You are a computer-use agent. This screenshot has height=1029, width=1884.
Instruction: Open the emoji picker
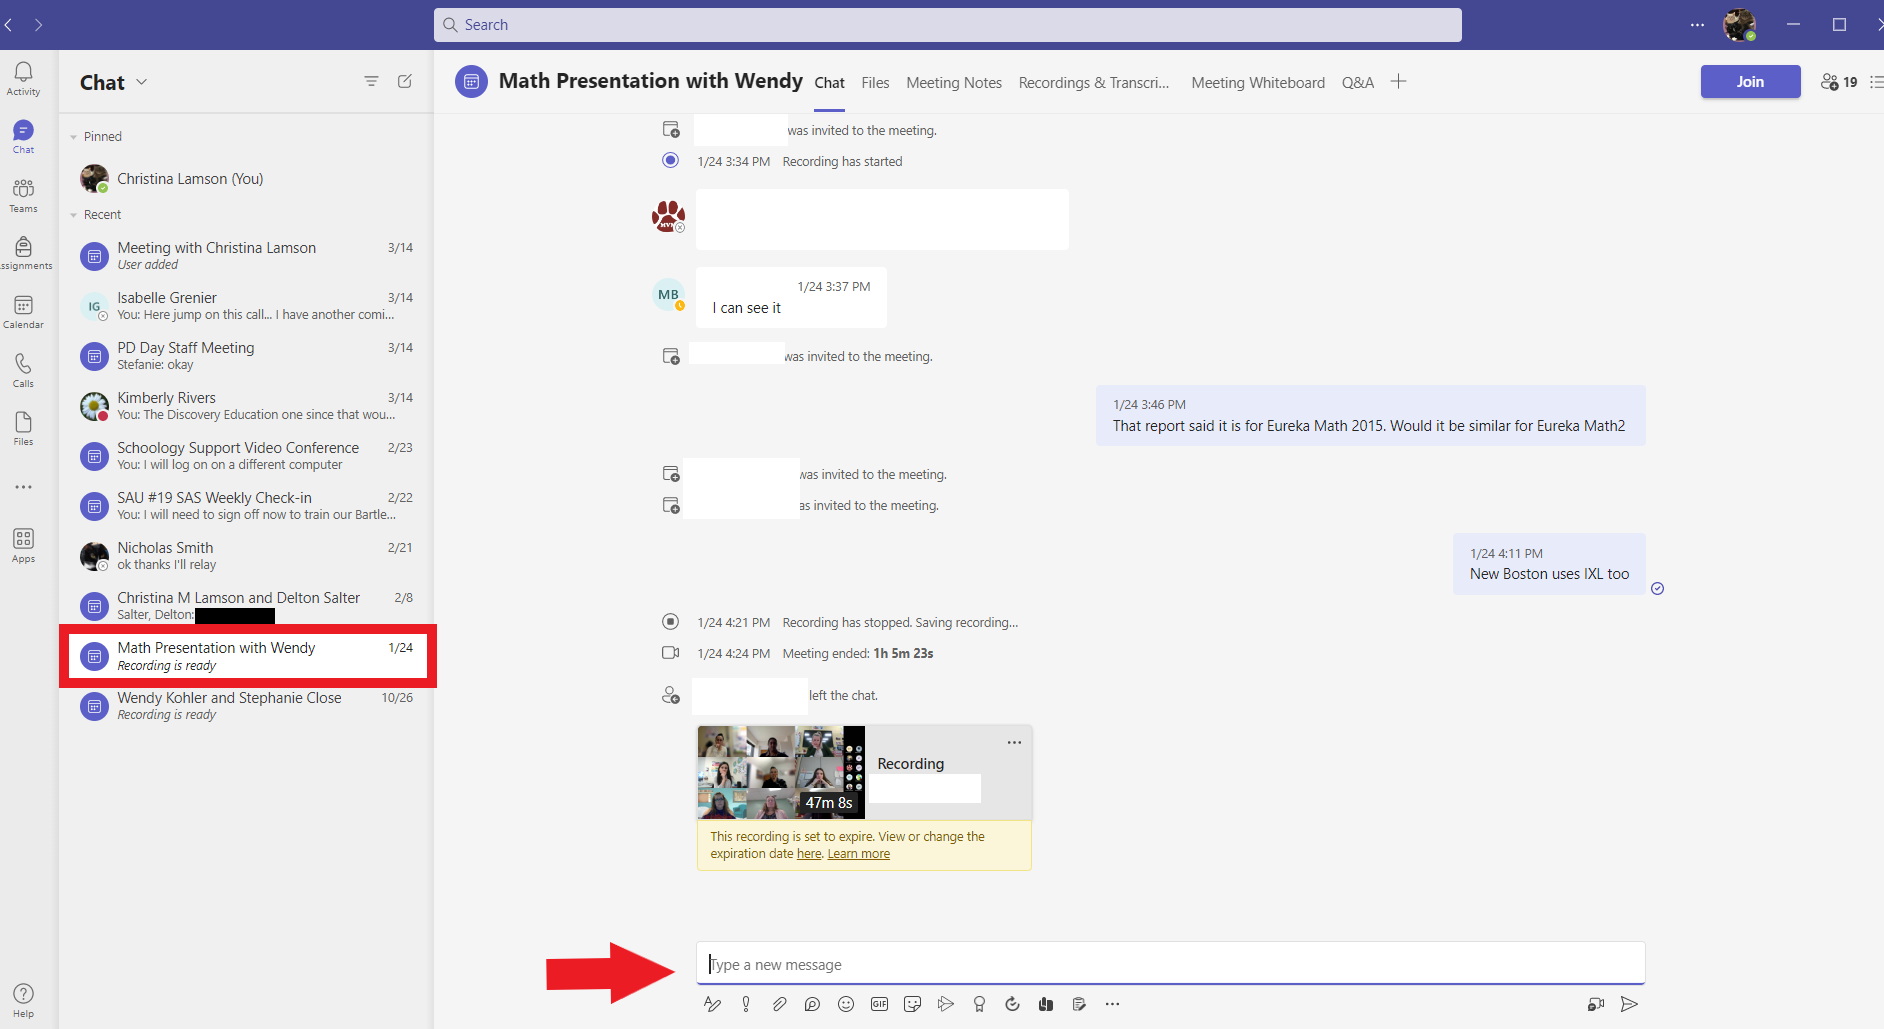(x=846, y=1004)
